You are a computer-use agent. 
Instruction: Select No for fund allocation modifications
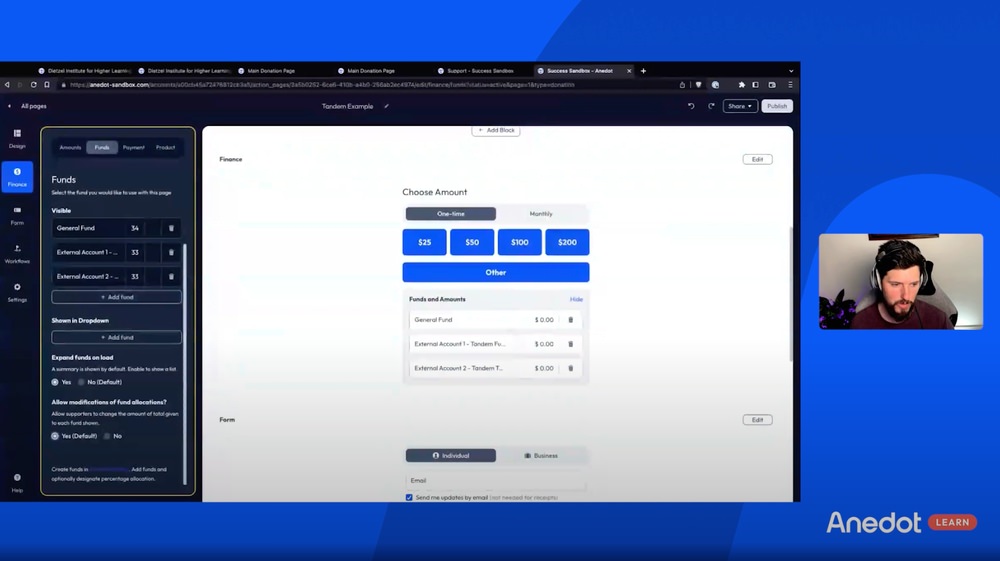(x=107, y=436)
